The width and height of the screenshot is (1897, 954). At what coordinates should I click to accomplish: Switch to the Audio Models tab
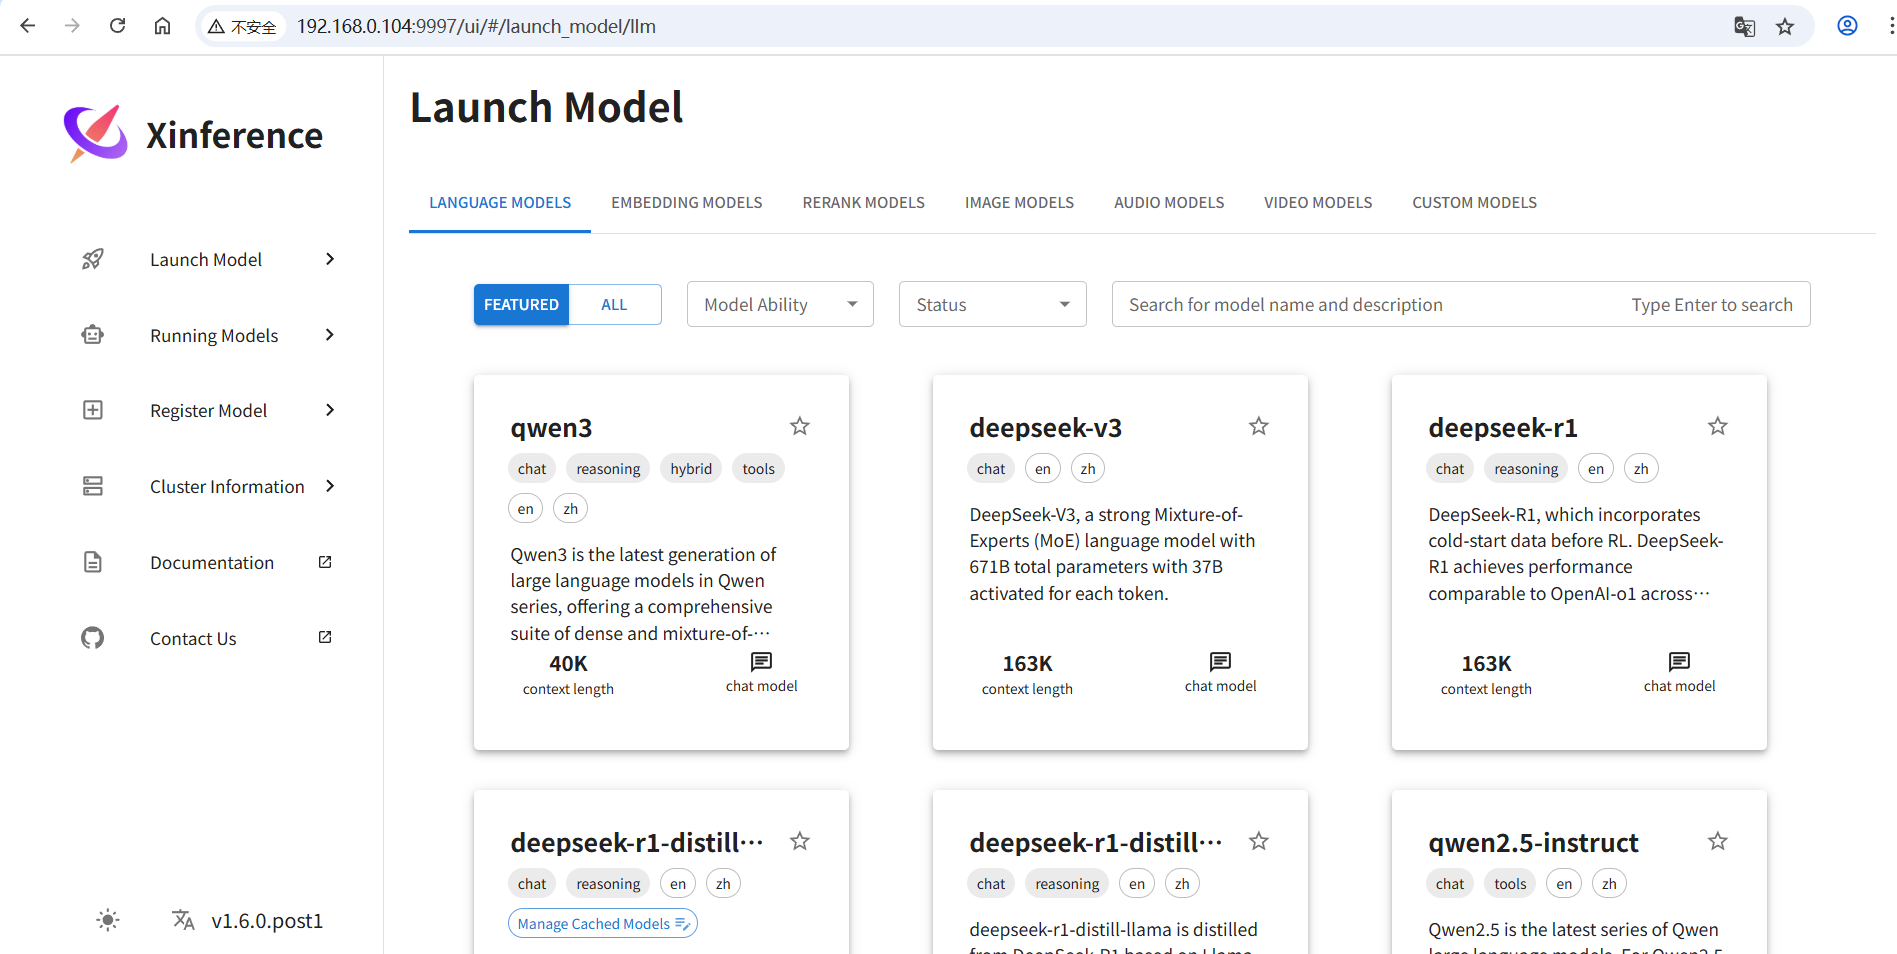(1169, 203)
